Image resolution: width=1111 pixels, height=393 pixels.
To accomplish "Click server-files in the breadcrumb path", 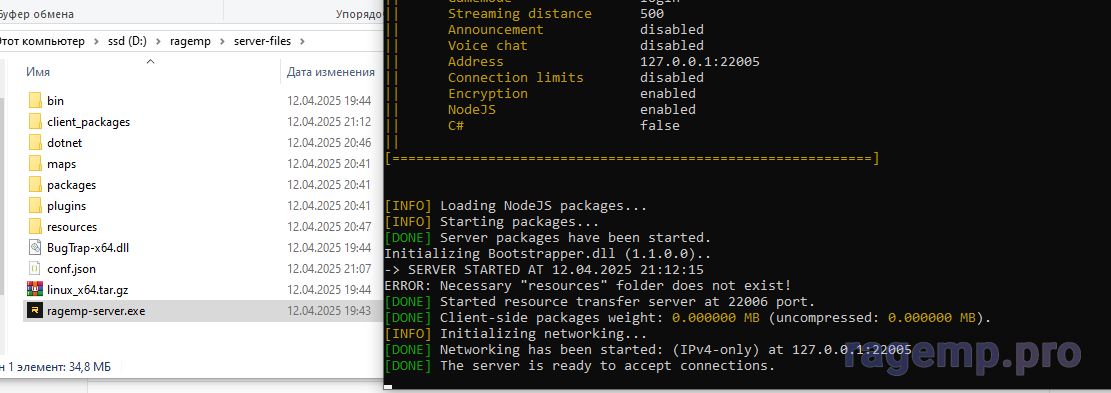I will 262,41.
